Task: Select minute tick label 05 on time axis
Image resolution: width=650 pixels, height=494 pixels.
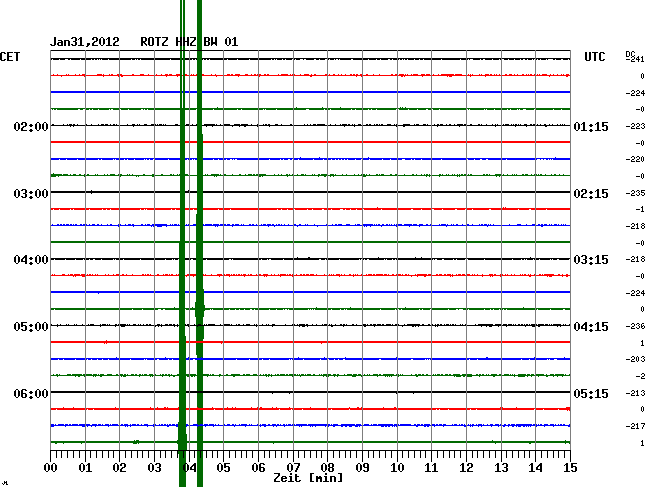Action: pyautogui.click(x=223, y=467)
